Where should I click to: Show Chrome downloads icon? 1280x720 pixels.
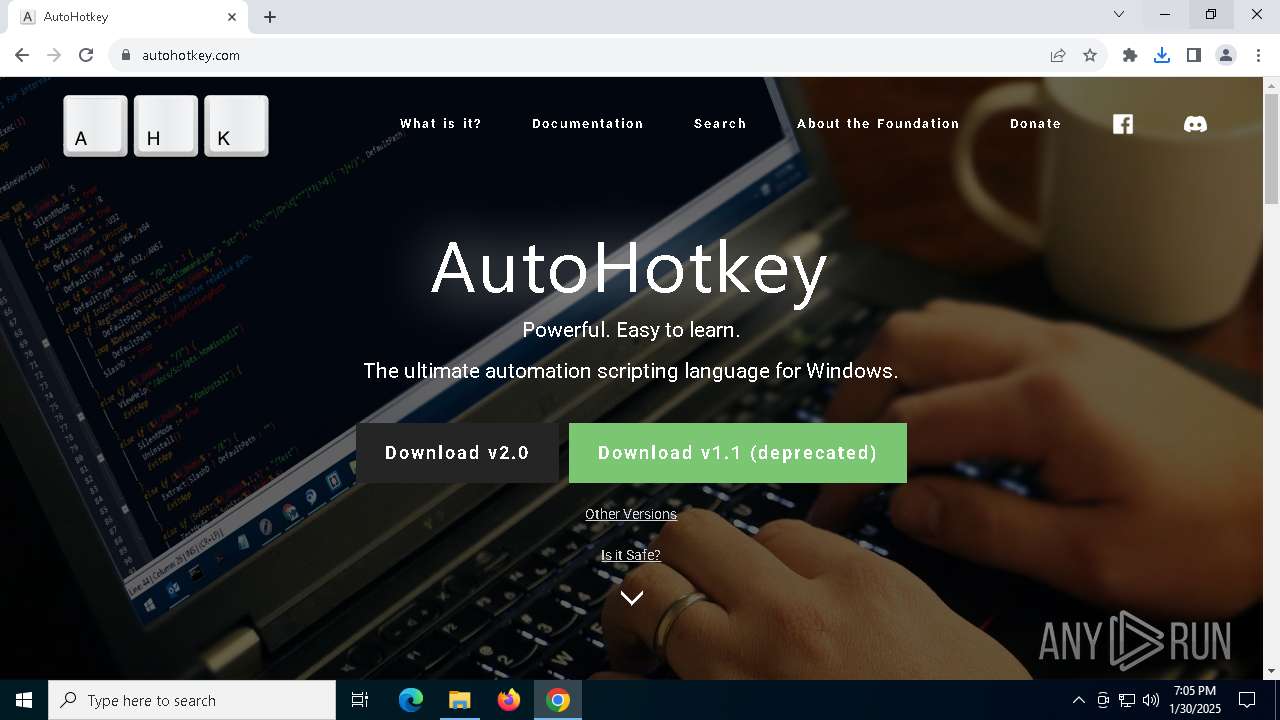tap(1162, 55)
